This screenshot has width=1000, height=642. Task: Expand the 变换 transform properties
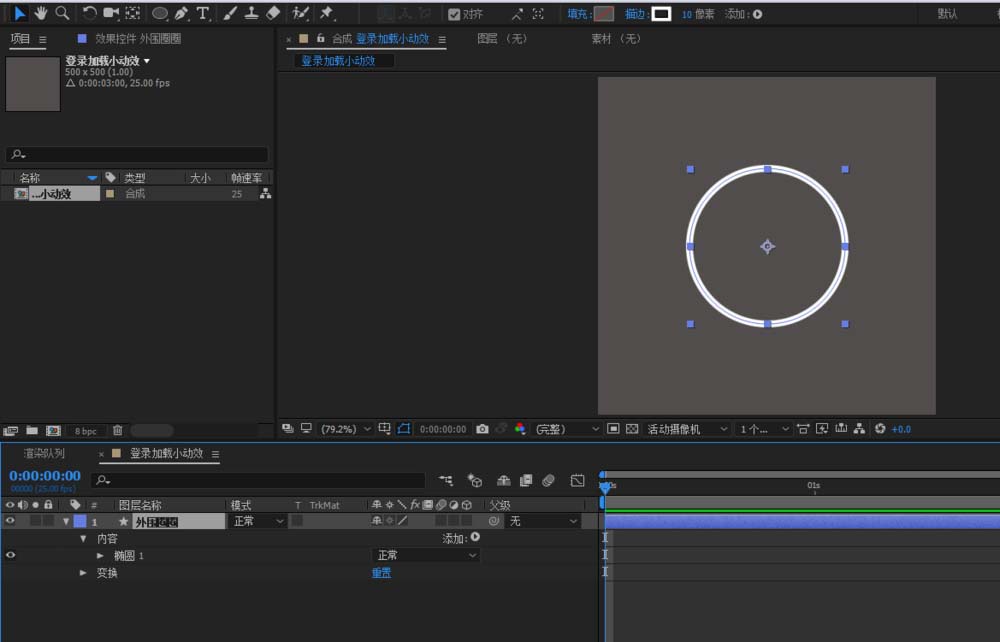click(x=83, y=573)
